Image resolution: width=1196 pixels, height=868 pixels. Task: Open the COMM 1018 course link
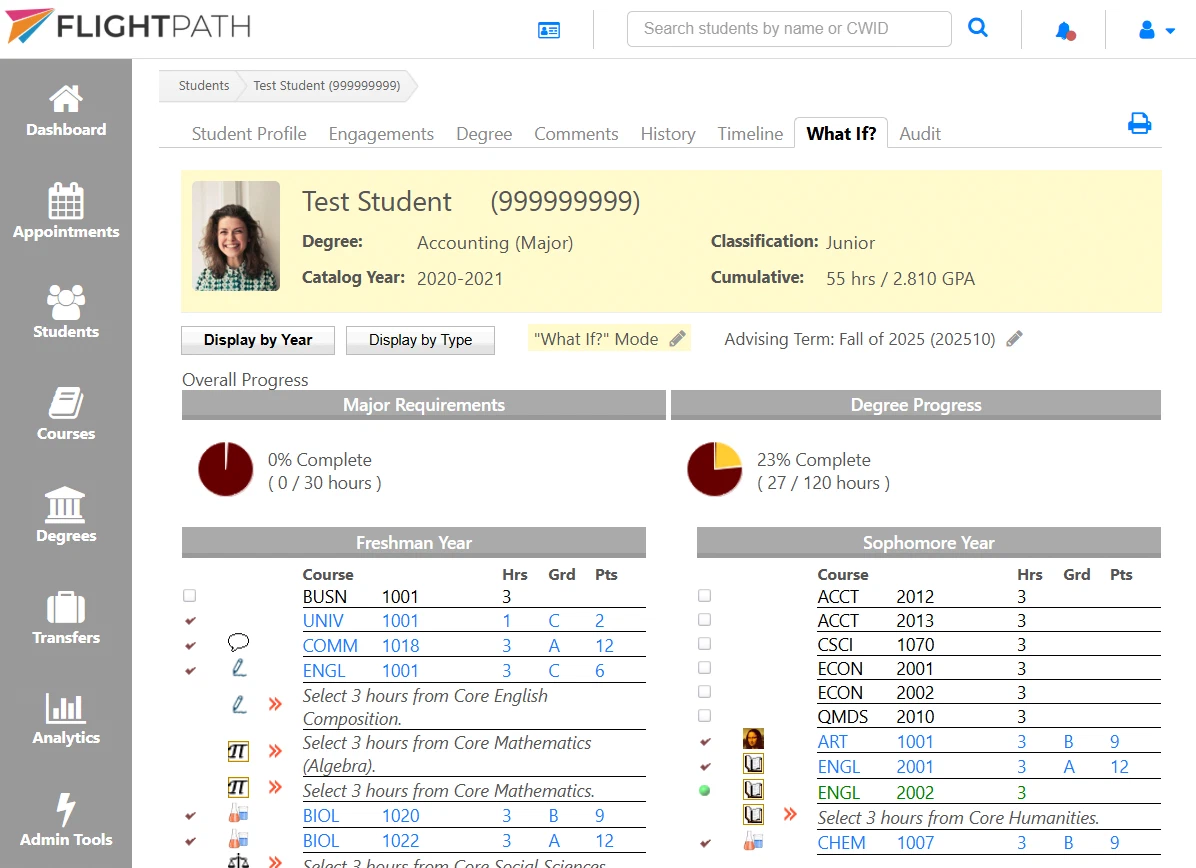pyautogui.click(x=361, y=646)
